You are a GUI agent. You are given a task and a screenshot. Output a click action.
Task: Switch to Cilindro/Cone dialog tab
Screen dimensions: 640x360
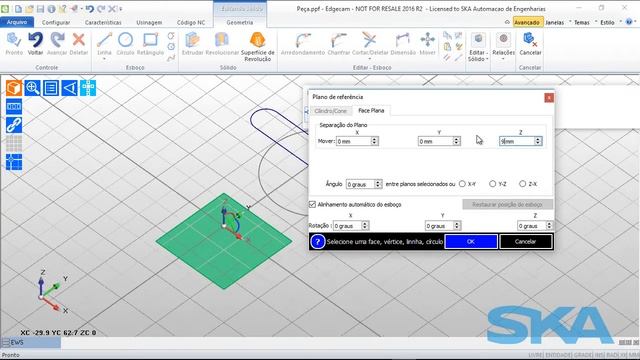(330, 111)
